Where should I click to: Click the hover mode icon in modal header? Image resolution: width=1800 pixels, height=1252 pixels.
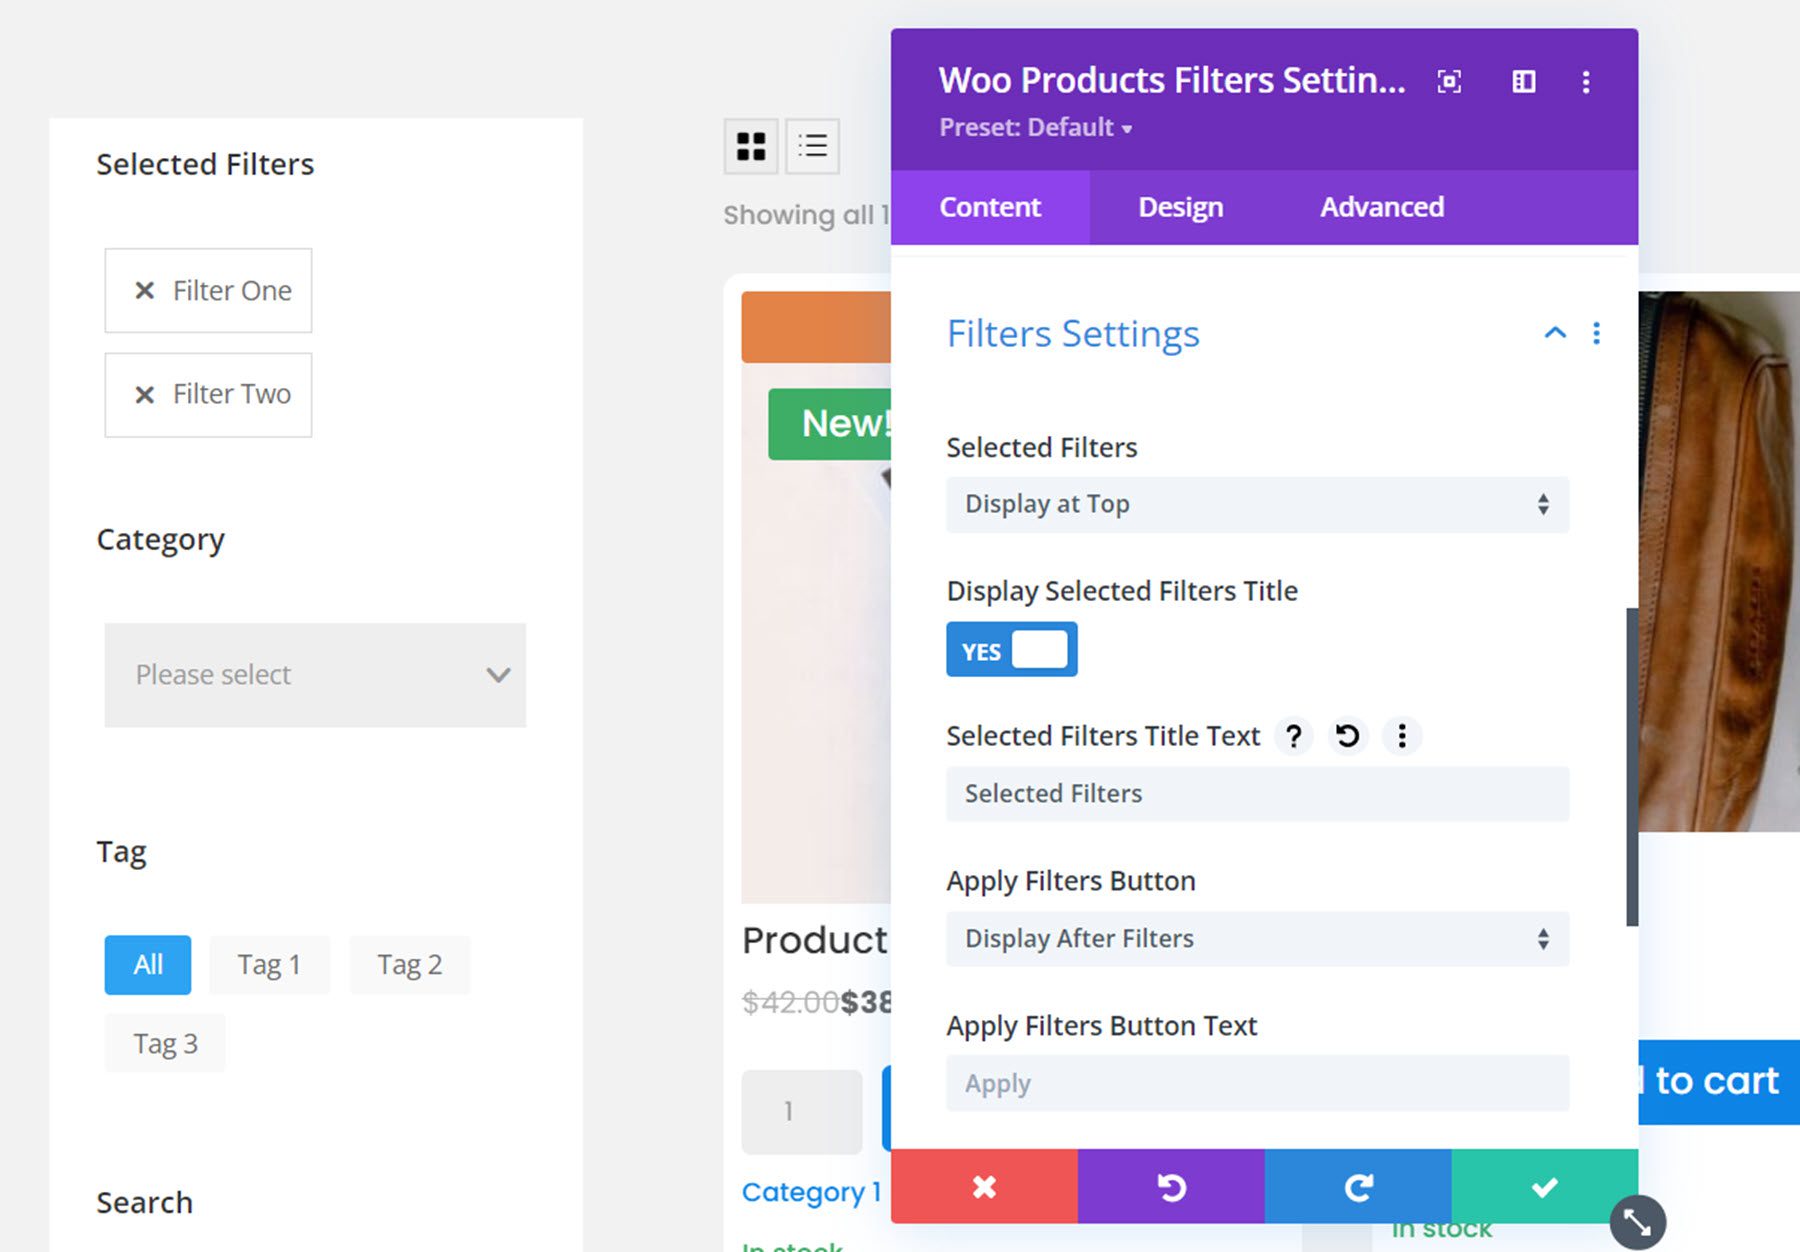tap(1448, 82)
